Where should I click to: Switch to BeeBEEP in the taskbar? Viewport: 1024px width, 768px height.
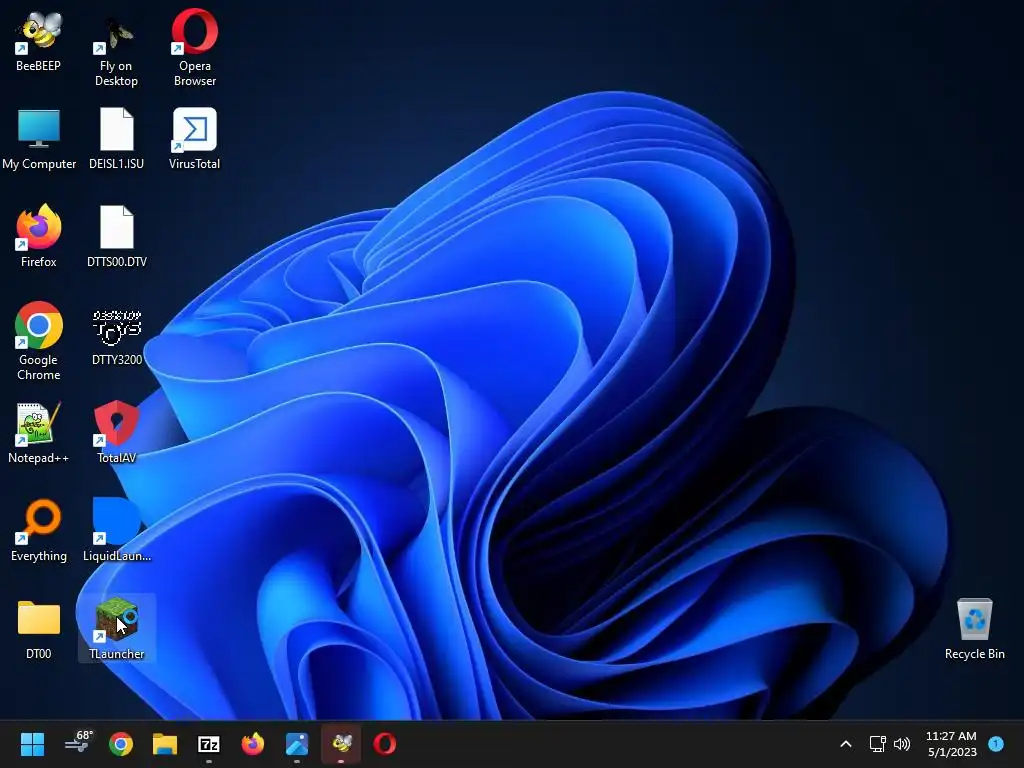341,744
